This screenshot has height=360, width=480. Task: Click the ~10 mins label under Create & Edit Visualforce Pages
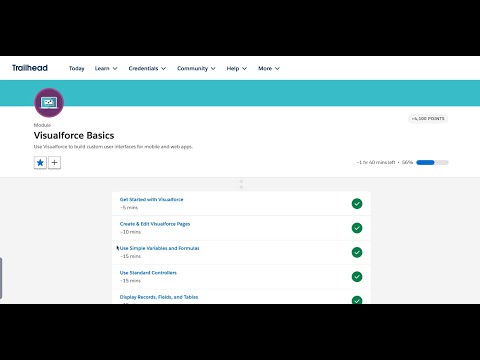point(130,232)
